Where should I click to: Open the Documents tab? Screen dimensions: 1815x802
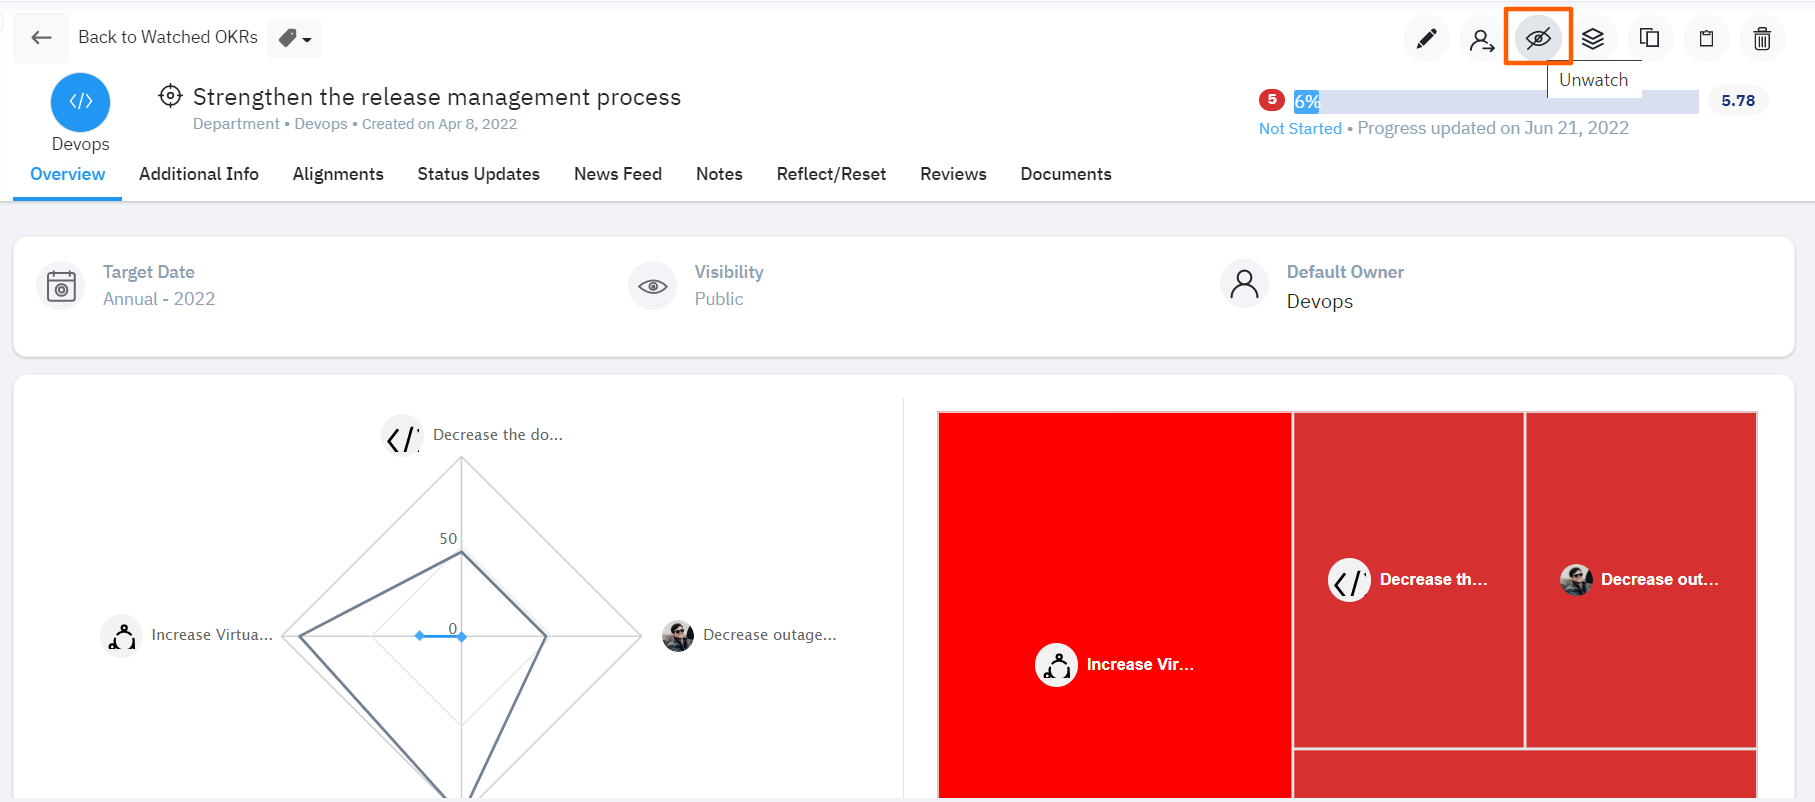pyautogui.click(x=1066, y=174)
